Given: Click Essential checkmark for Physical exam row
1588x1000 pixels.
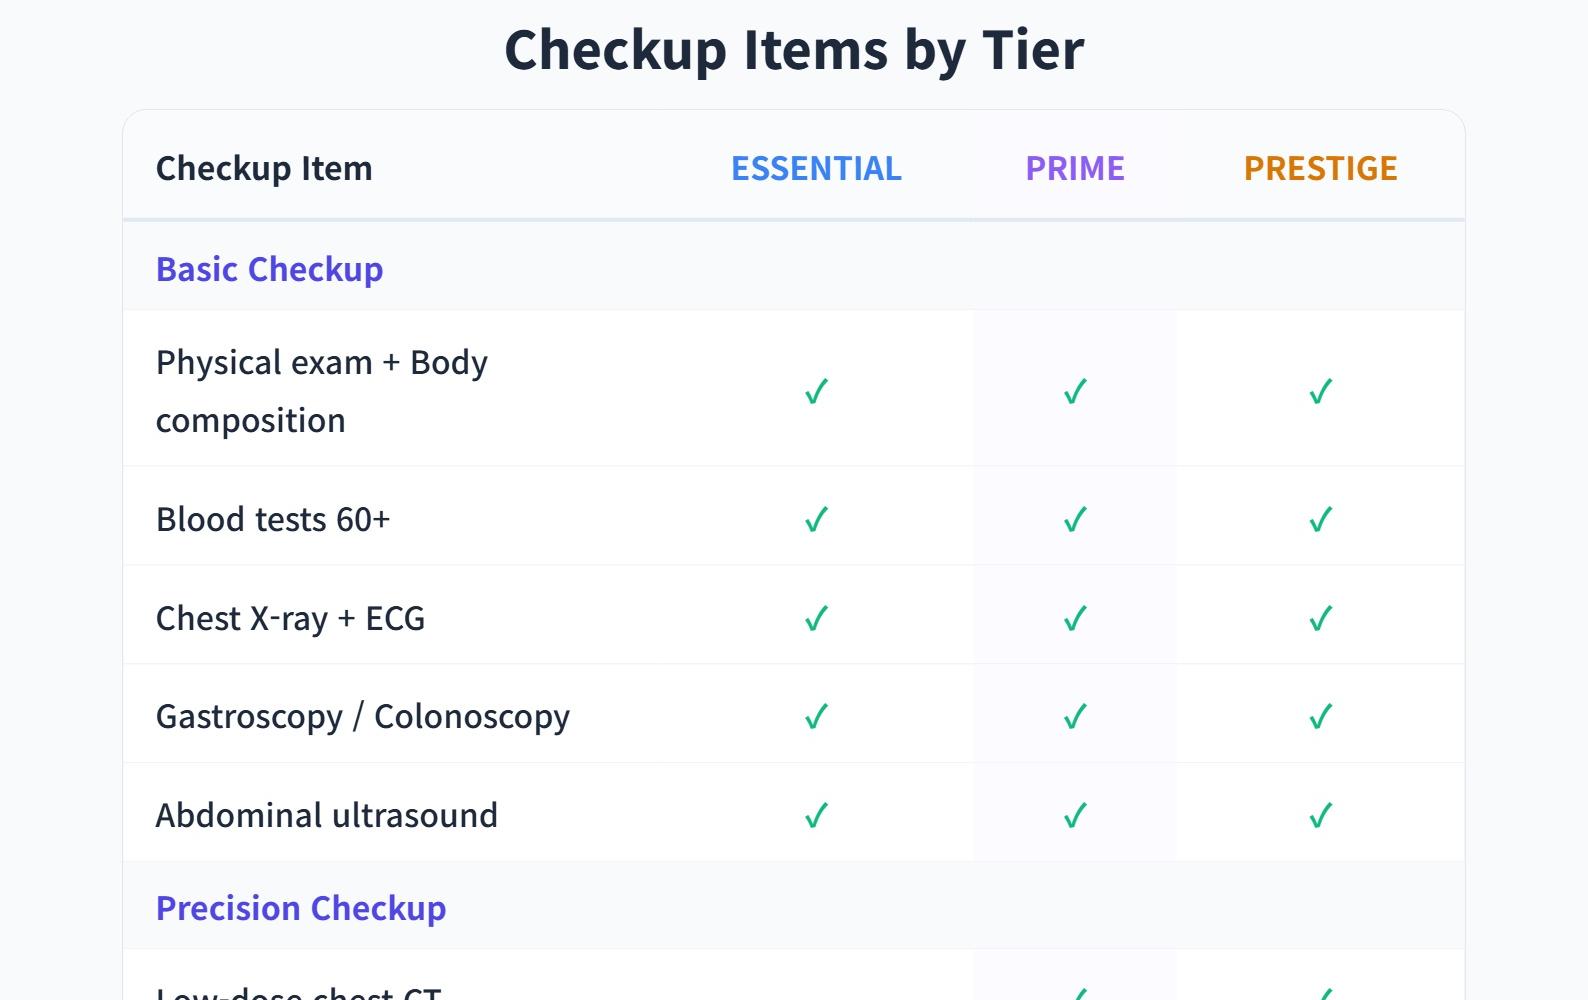Looking at the screenshot, I should click(x=816, y=391).
